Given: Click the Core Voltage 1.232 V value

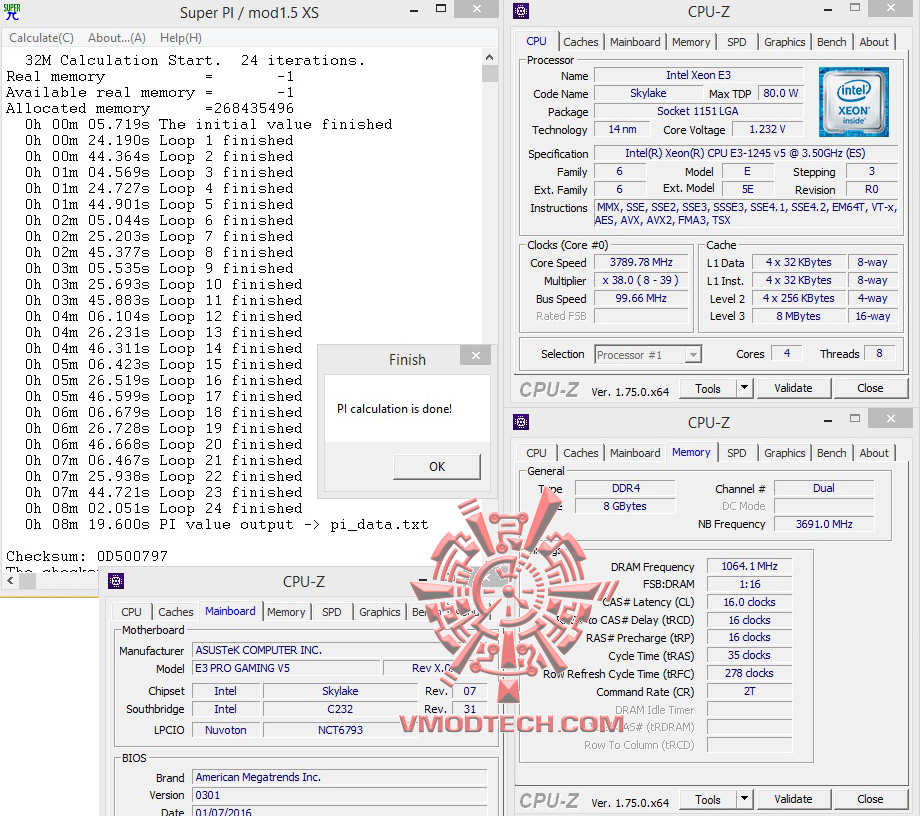Looking at the screenshot, I should (767, 129).
